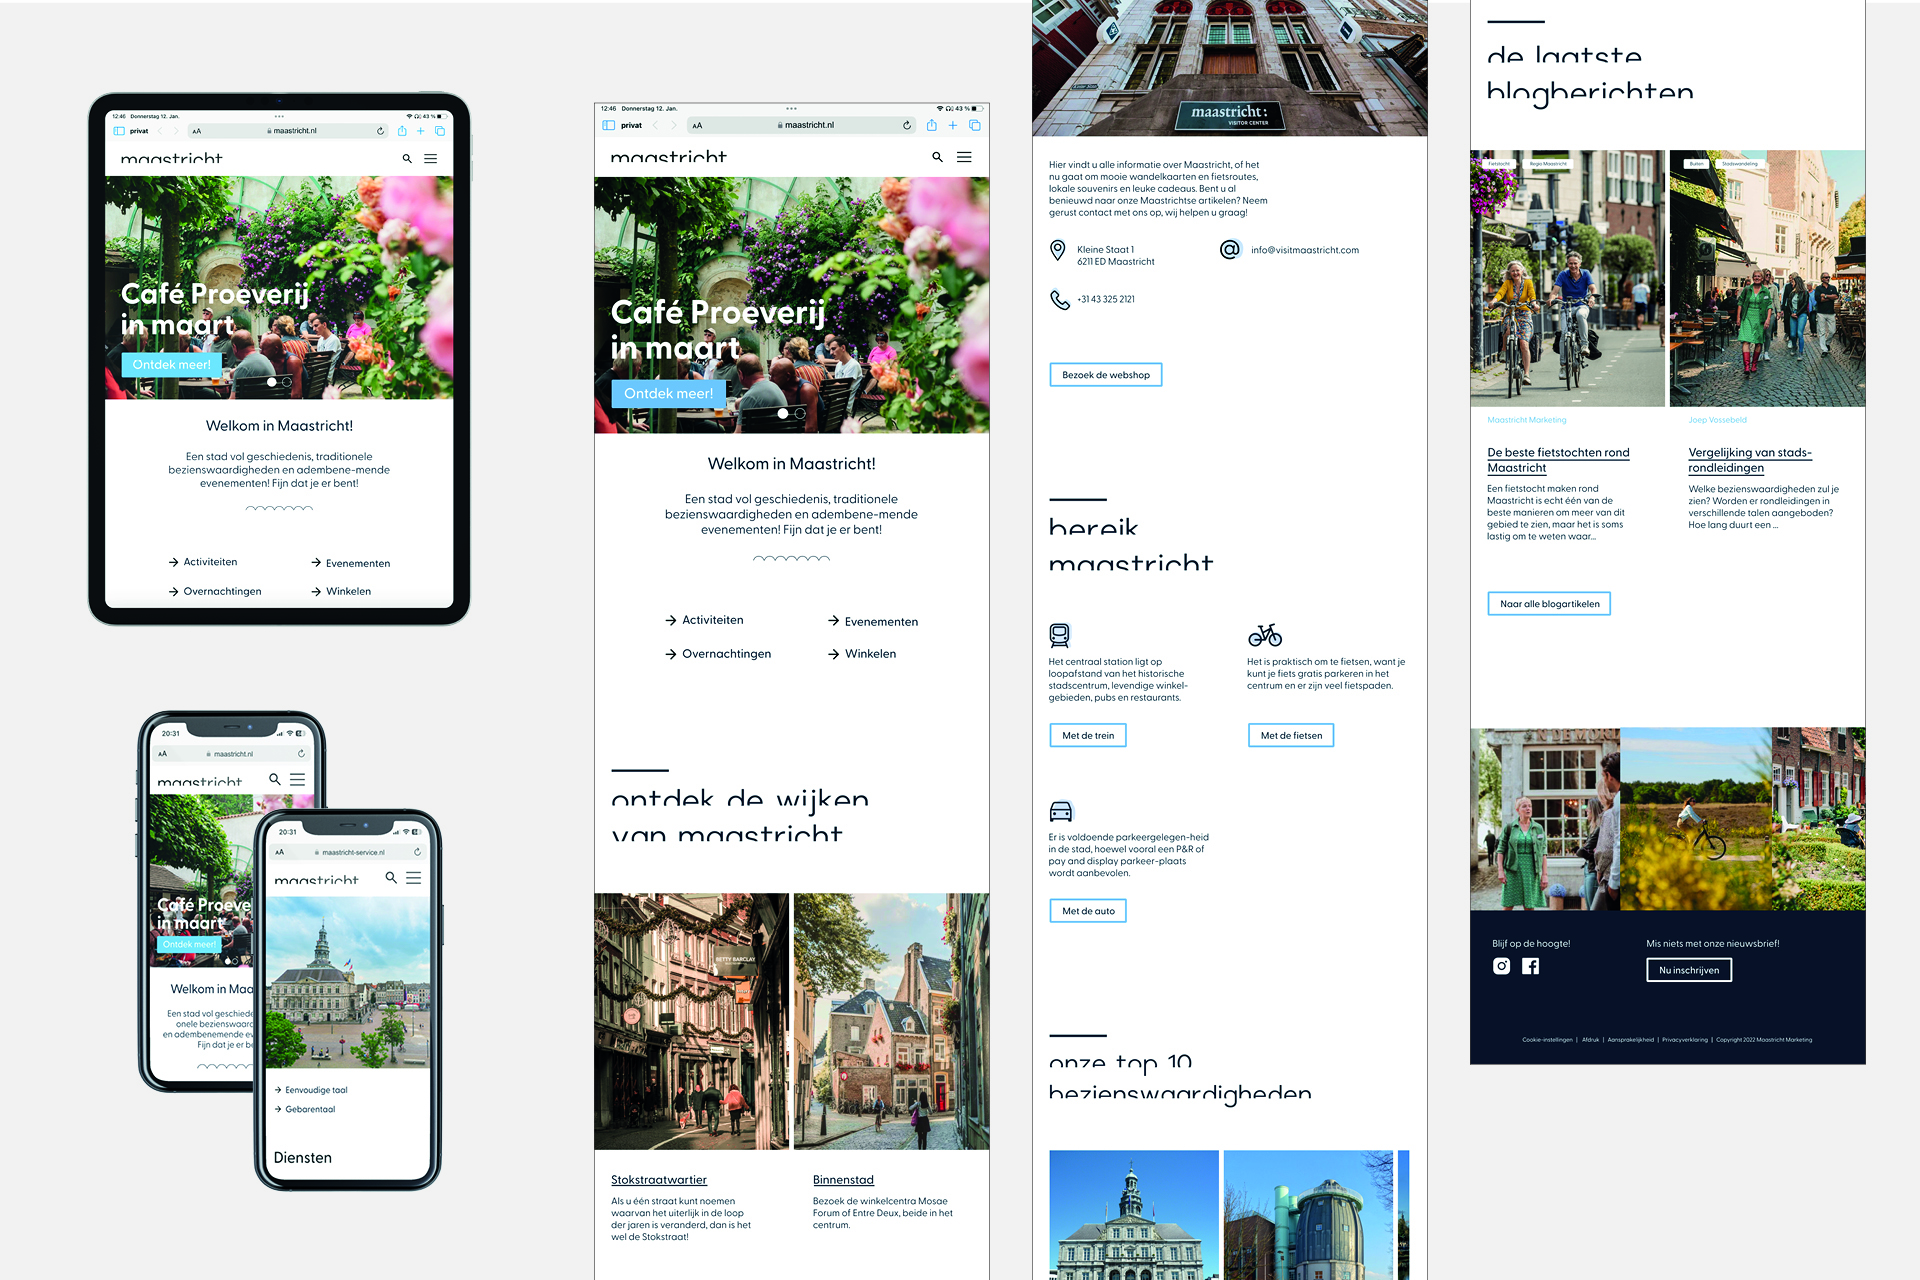1920x1280 pixels.
Task: Click the second carousel dot on the framed iPad hero
Action: pos(287,382)
